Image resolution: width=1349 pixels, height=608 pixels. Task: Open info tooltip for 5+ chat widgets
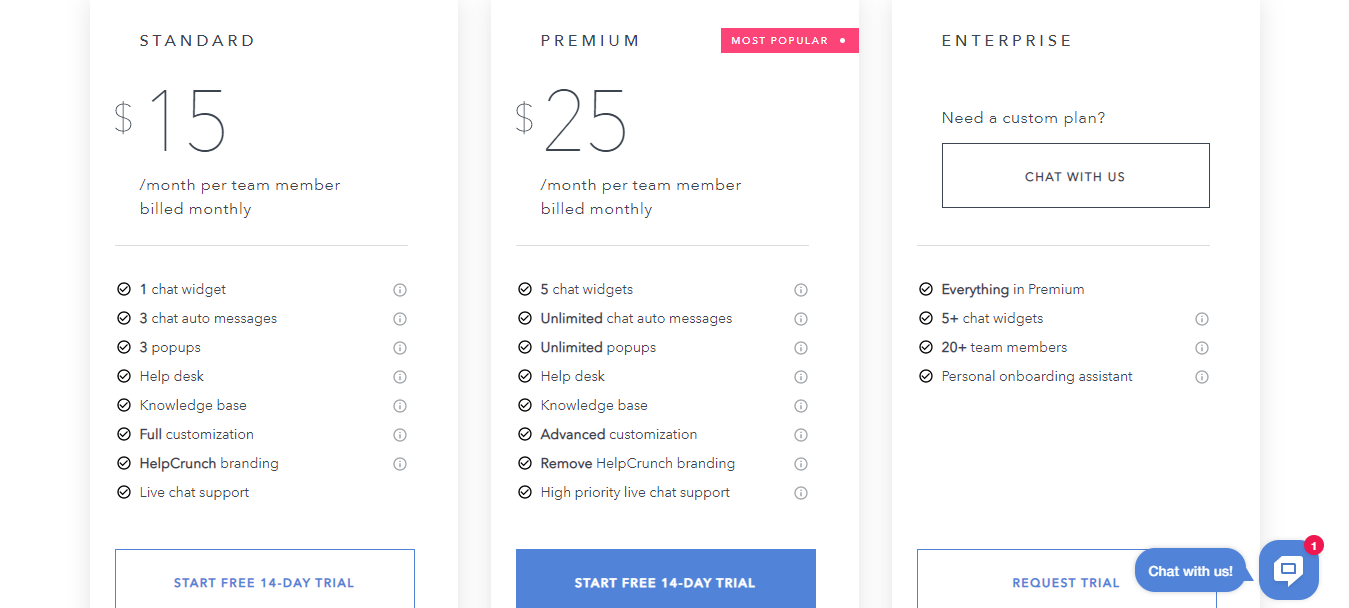(1202, 318)
